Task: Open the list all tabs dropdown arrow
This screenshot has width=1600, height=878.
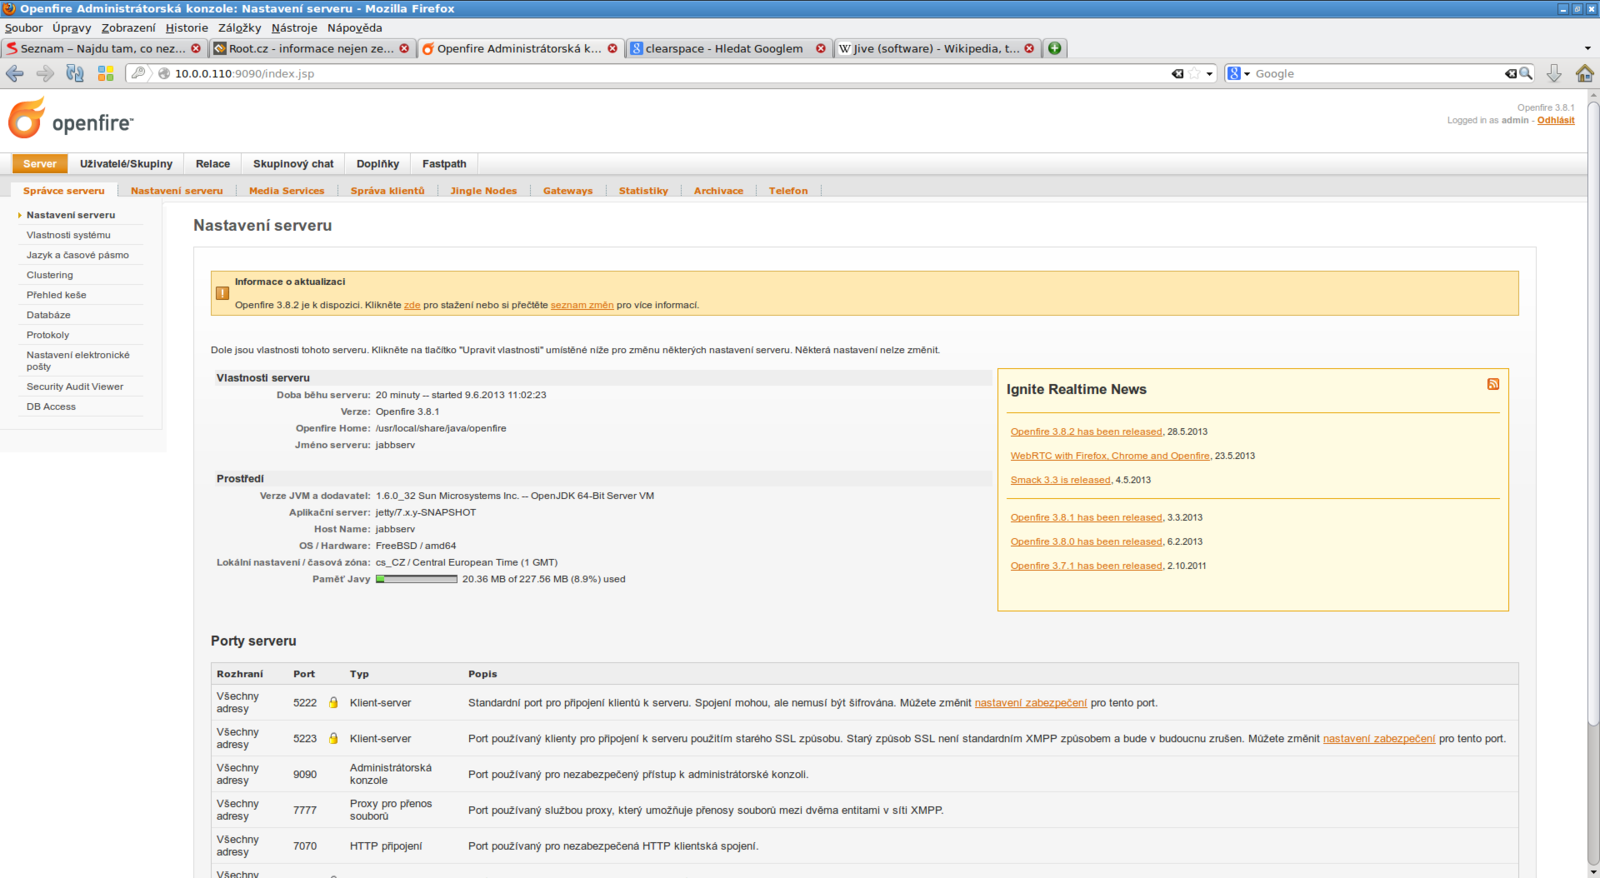Action: (1587, 48)
